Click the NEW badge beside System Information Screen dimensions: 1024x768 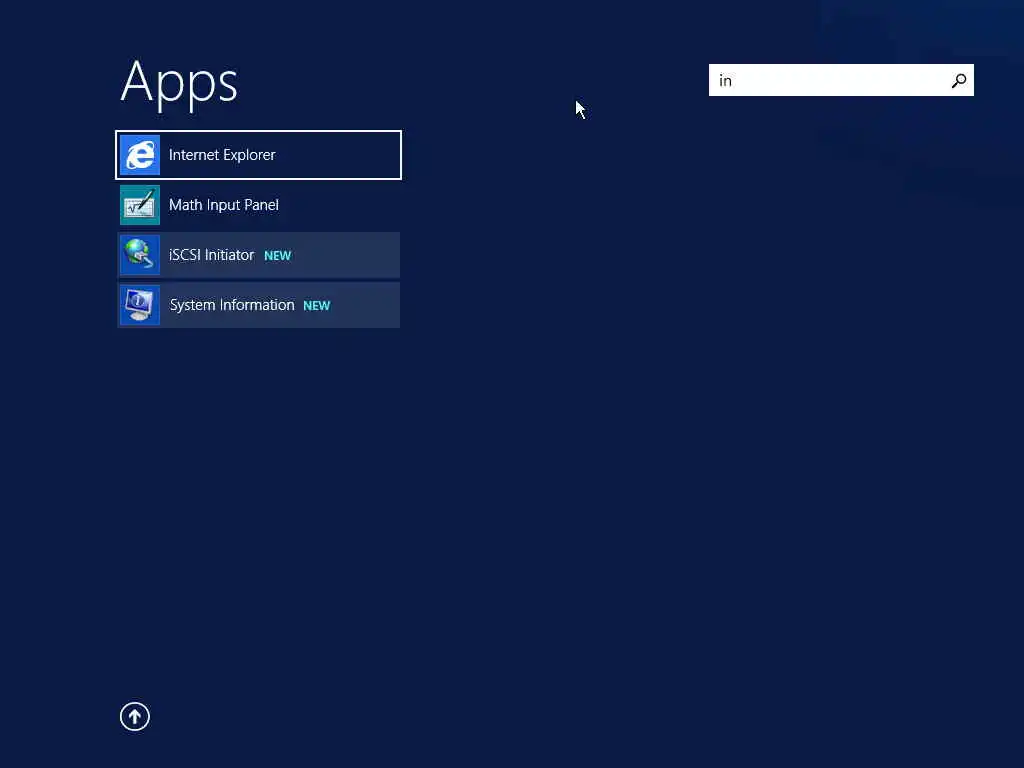click(317, 306)
